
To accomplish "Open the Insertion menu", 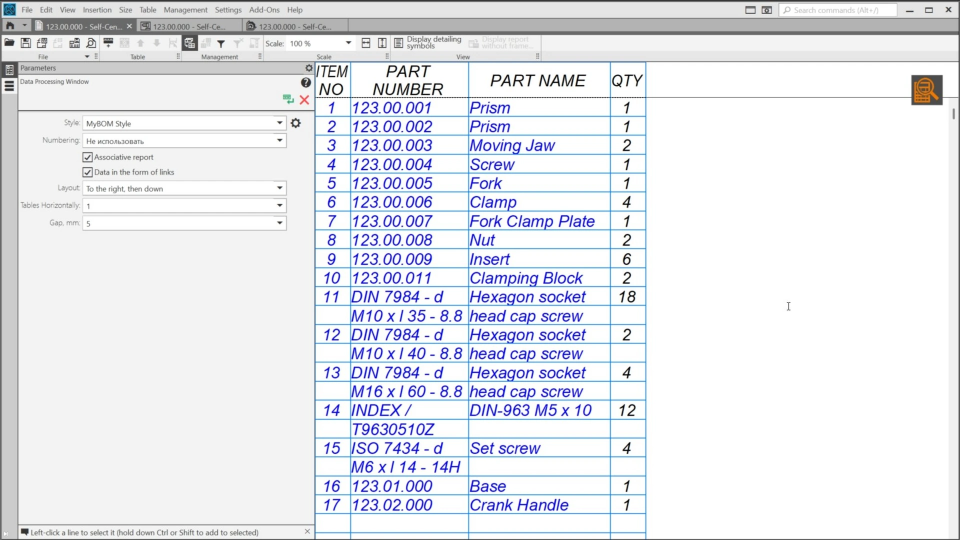I will click(x=97, y=10).
